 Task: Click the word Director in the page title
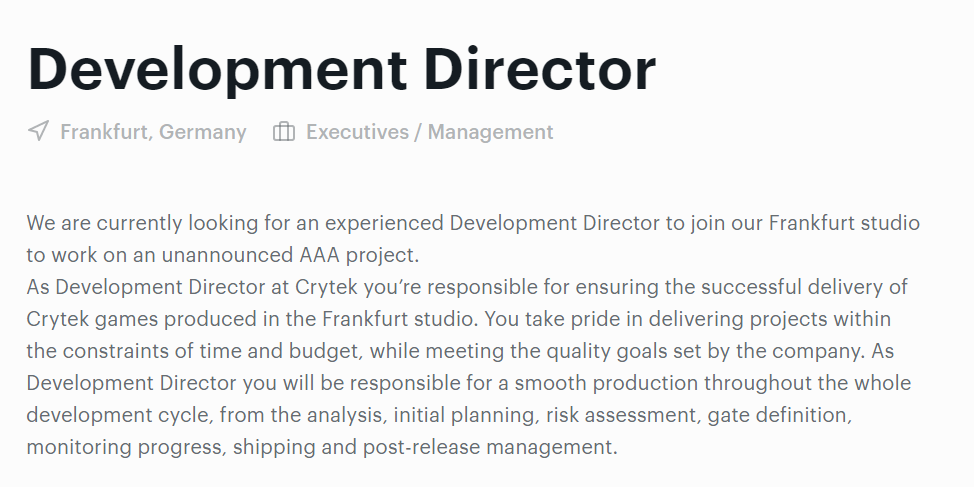pos(539,68)
